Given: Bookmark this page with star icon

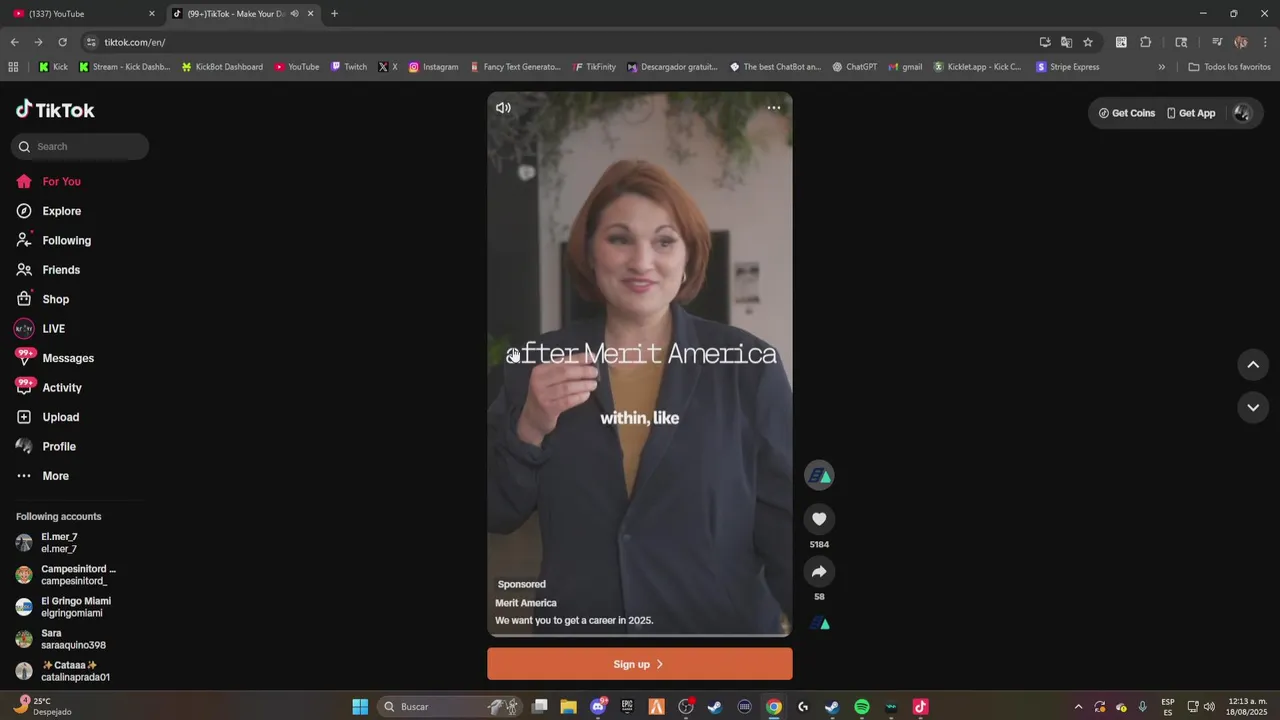Looking at the screenshot, I should pyautogui.click(x=1088, y=42).
